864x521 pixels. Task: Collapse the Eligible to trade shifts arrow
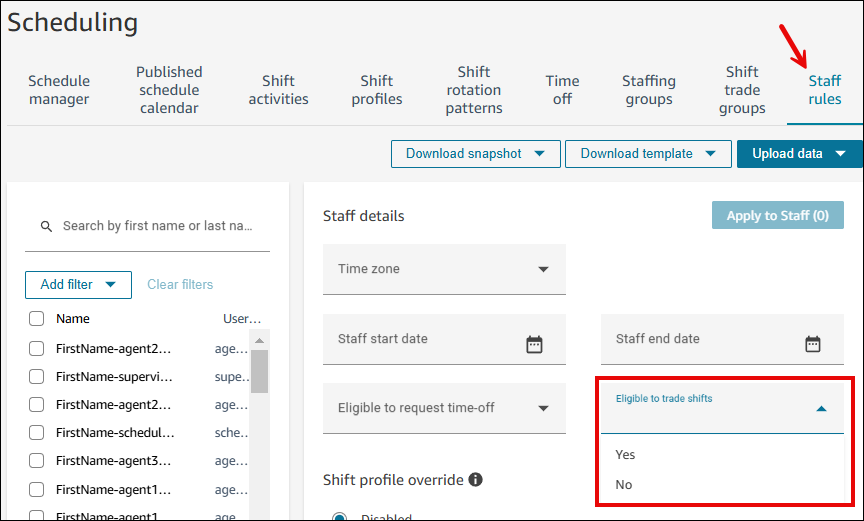pos(821,408)
